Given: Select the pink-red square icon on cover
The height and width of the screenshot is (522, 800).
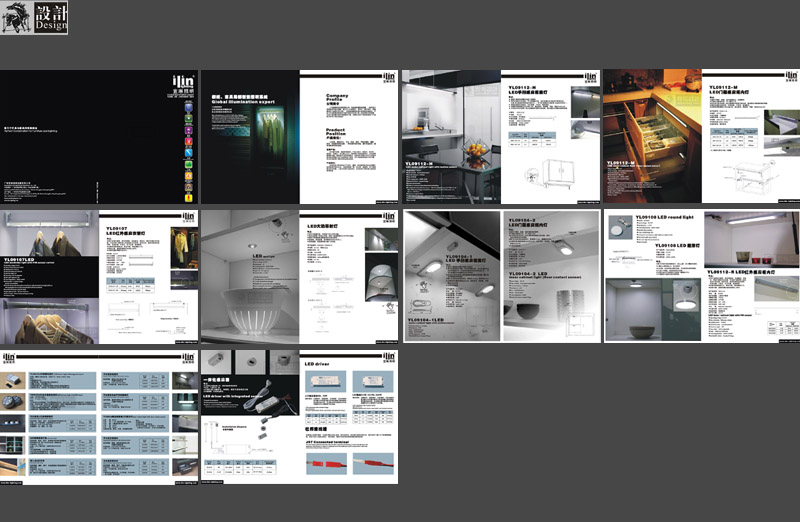Looking at the screenshot, I should (188, 141).
